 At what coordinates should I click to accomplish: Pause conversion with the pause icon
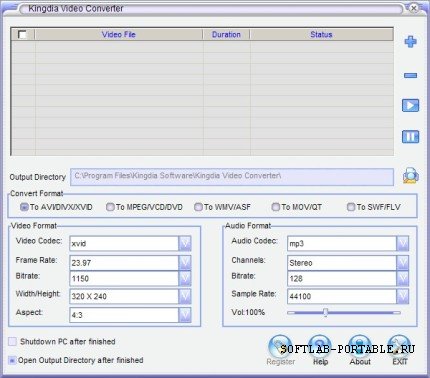point(410,137)
